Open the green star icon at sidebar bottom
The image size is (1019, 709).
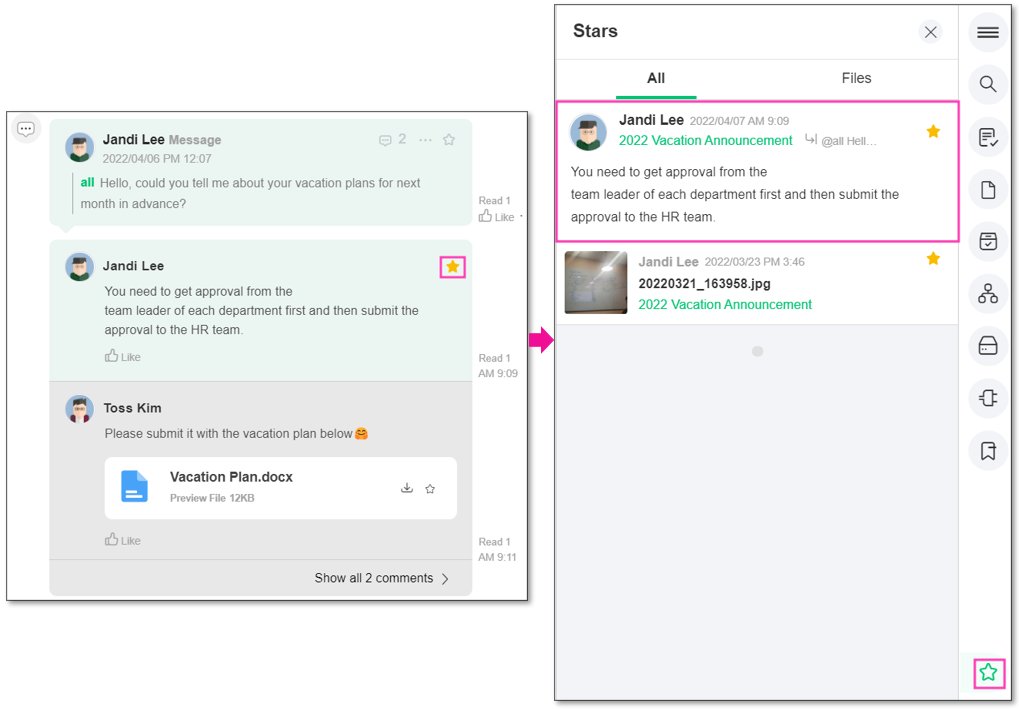coord(988,673)
